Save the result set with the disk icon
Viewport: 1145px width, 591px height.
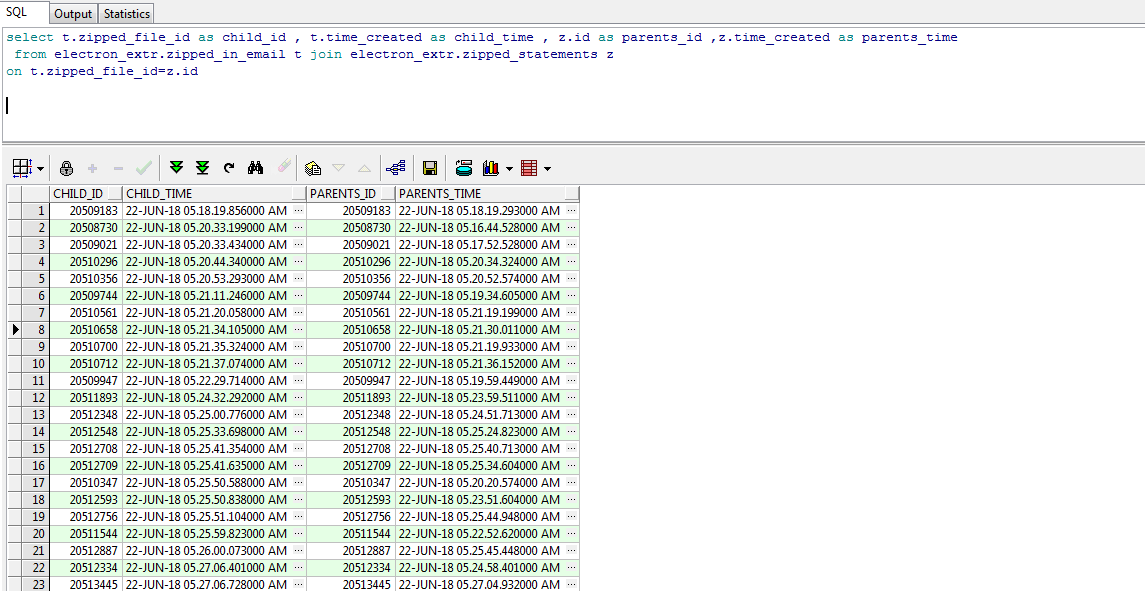(430, 168)
